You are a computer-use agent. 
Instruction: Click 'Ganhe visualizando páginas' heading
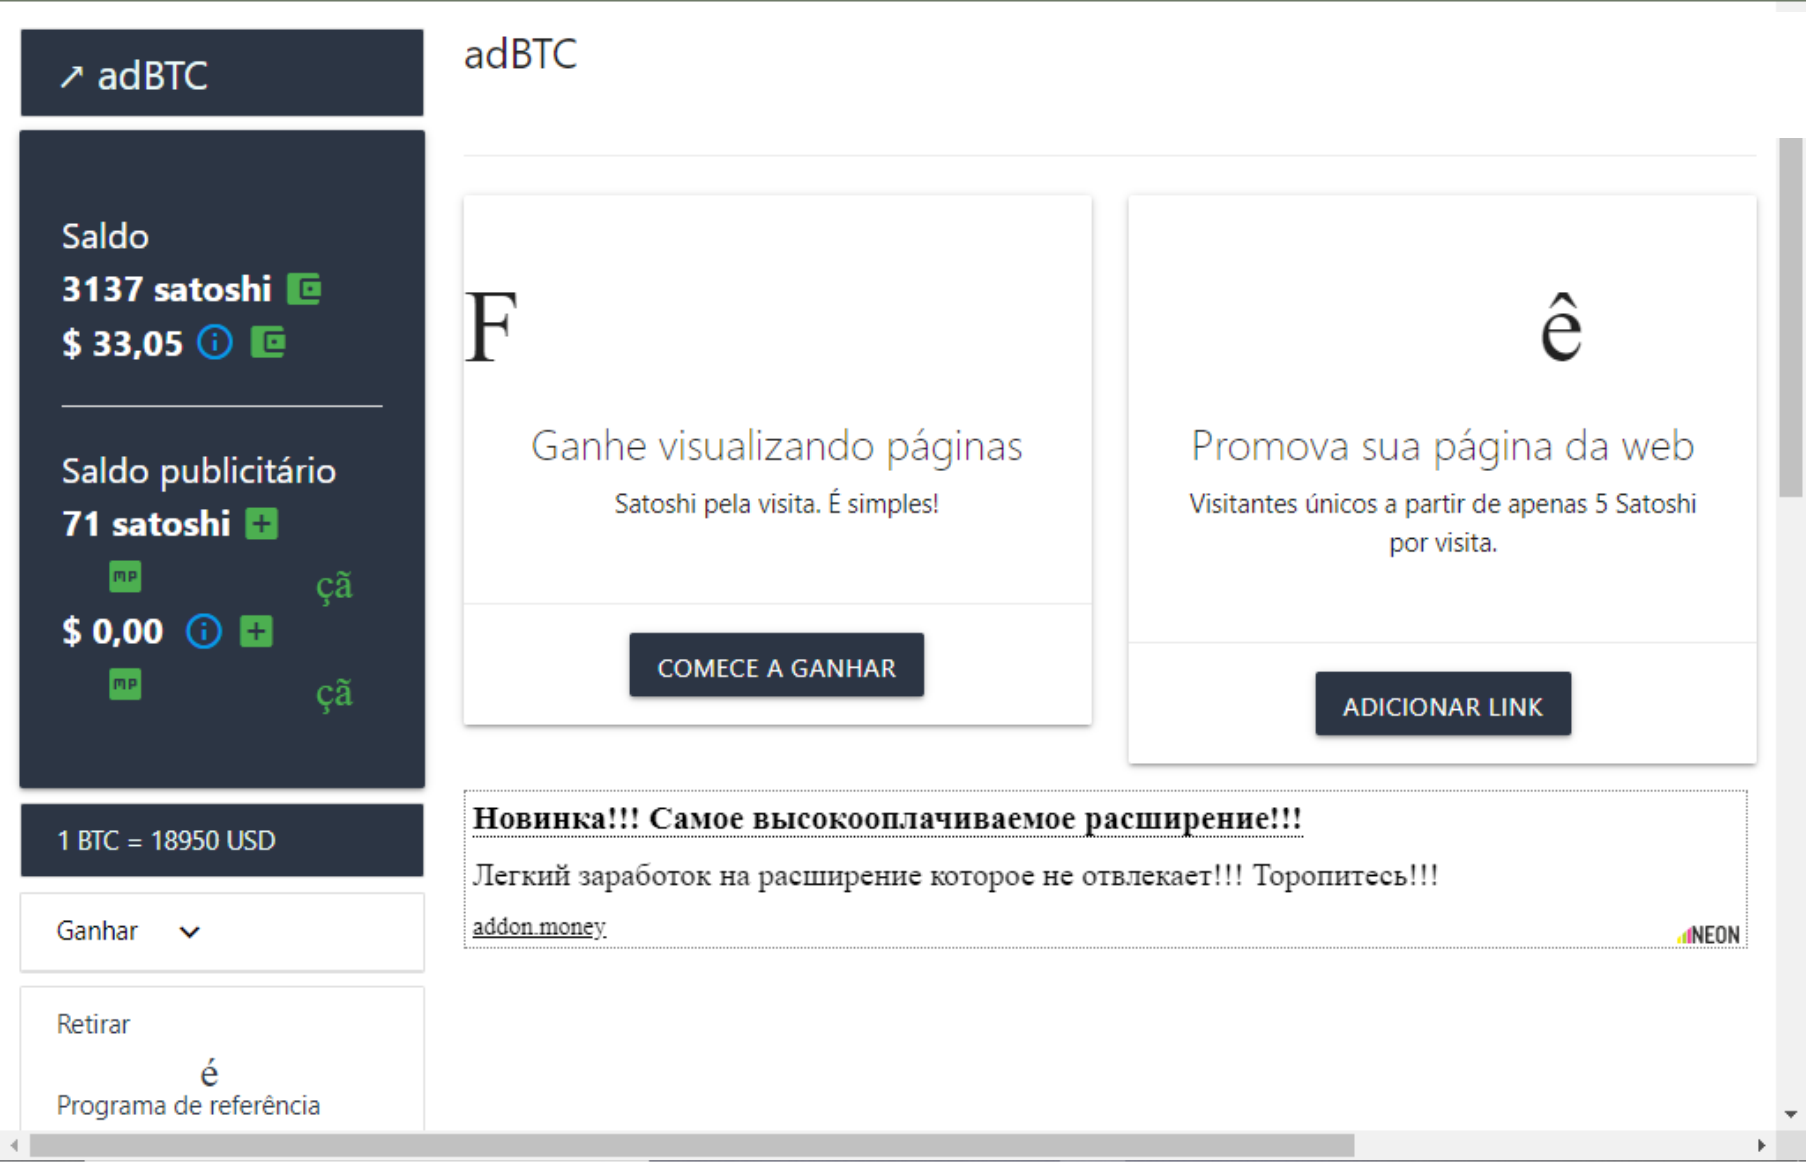pos(777,446)
